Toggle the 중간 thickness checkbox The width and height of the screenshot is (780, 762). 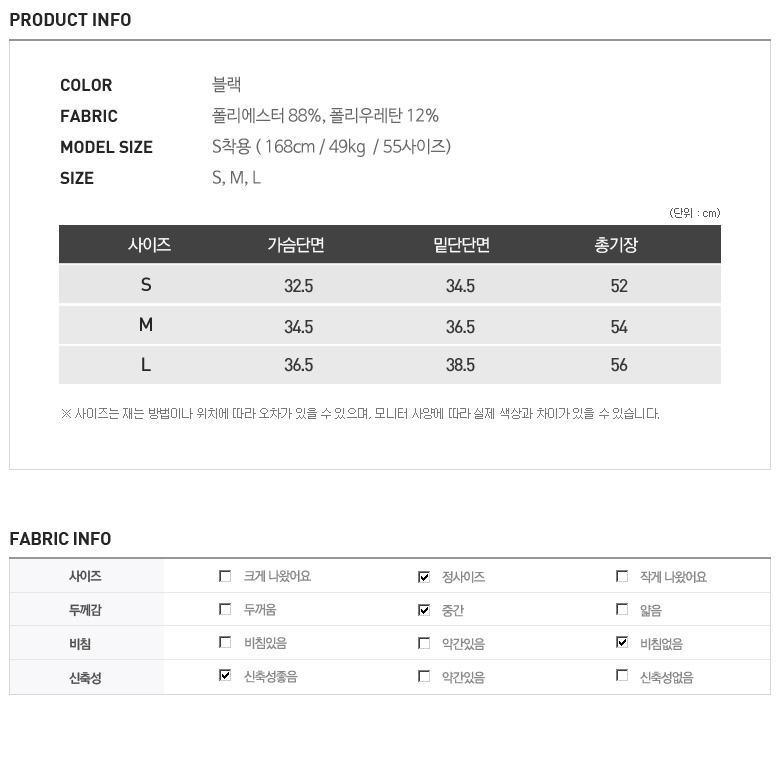[424, 610]
